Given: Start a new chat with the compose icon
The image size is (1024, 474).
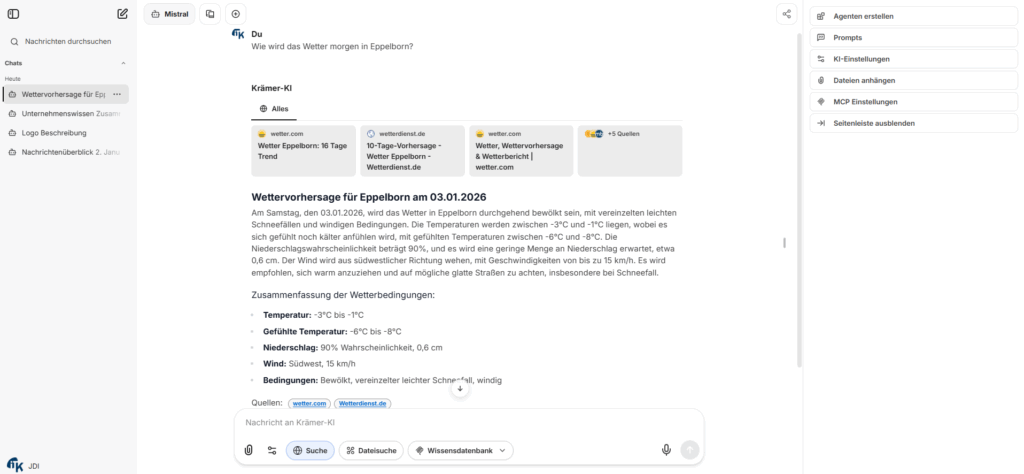Looking at the screenshot, I should (122, 14).
